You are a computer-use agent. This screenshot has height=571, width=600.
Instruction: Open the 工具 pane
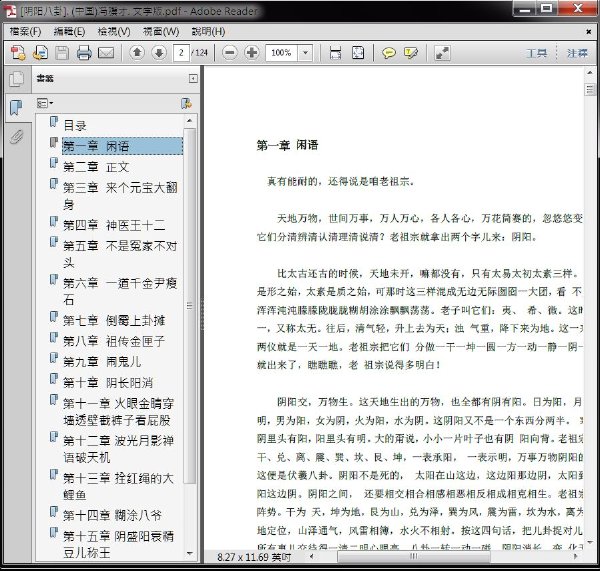[536, 53]
